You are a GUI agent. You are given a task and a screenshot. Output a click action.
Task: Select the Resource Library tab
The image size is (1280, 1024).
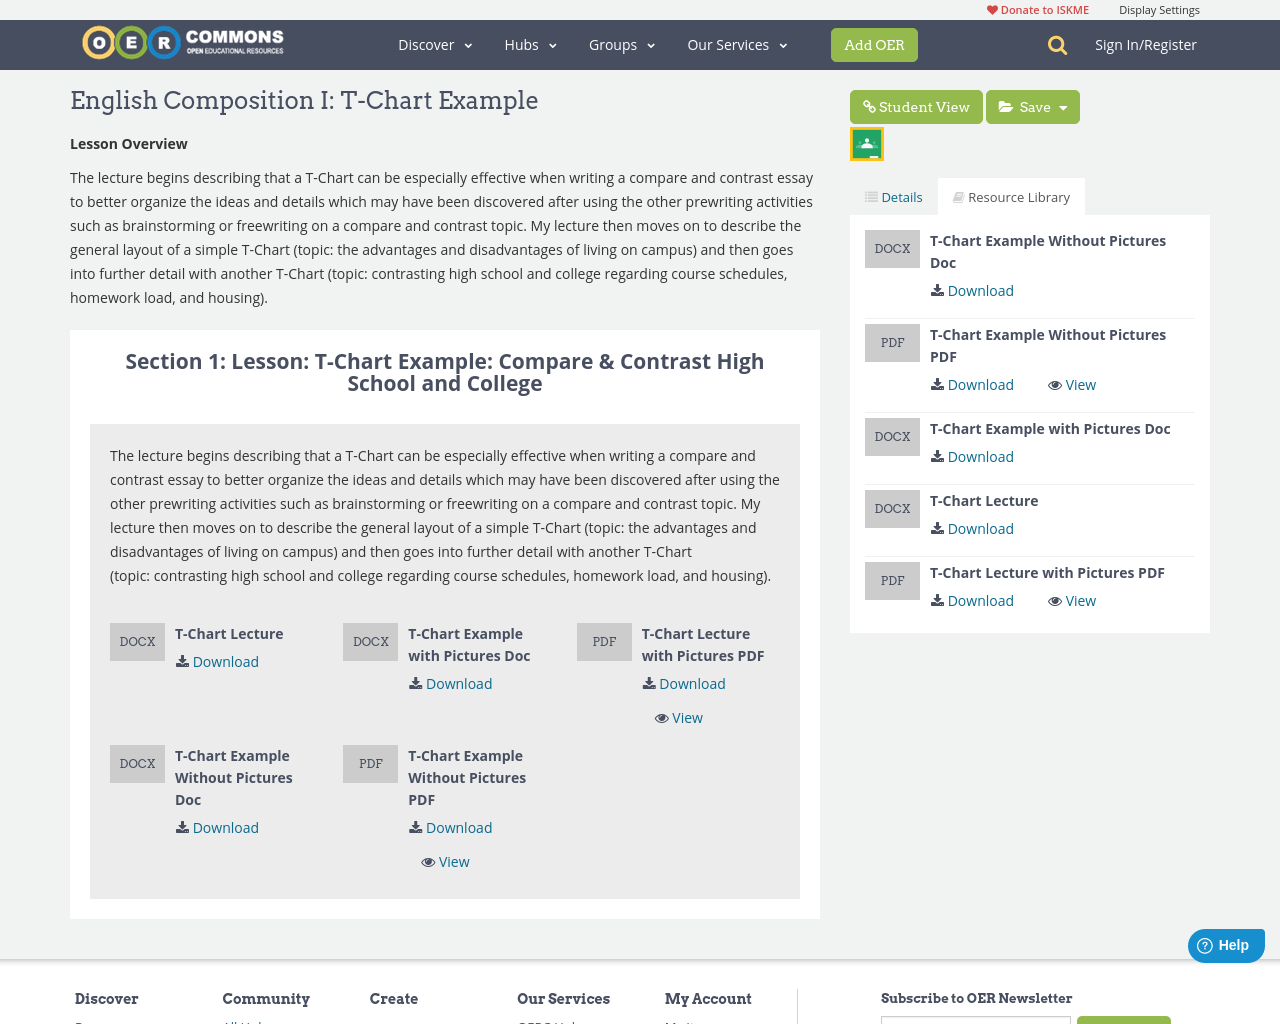click(1011, 196)
